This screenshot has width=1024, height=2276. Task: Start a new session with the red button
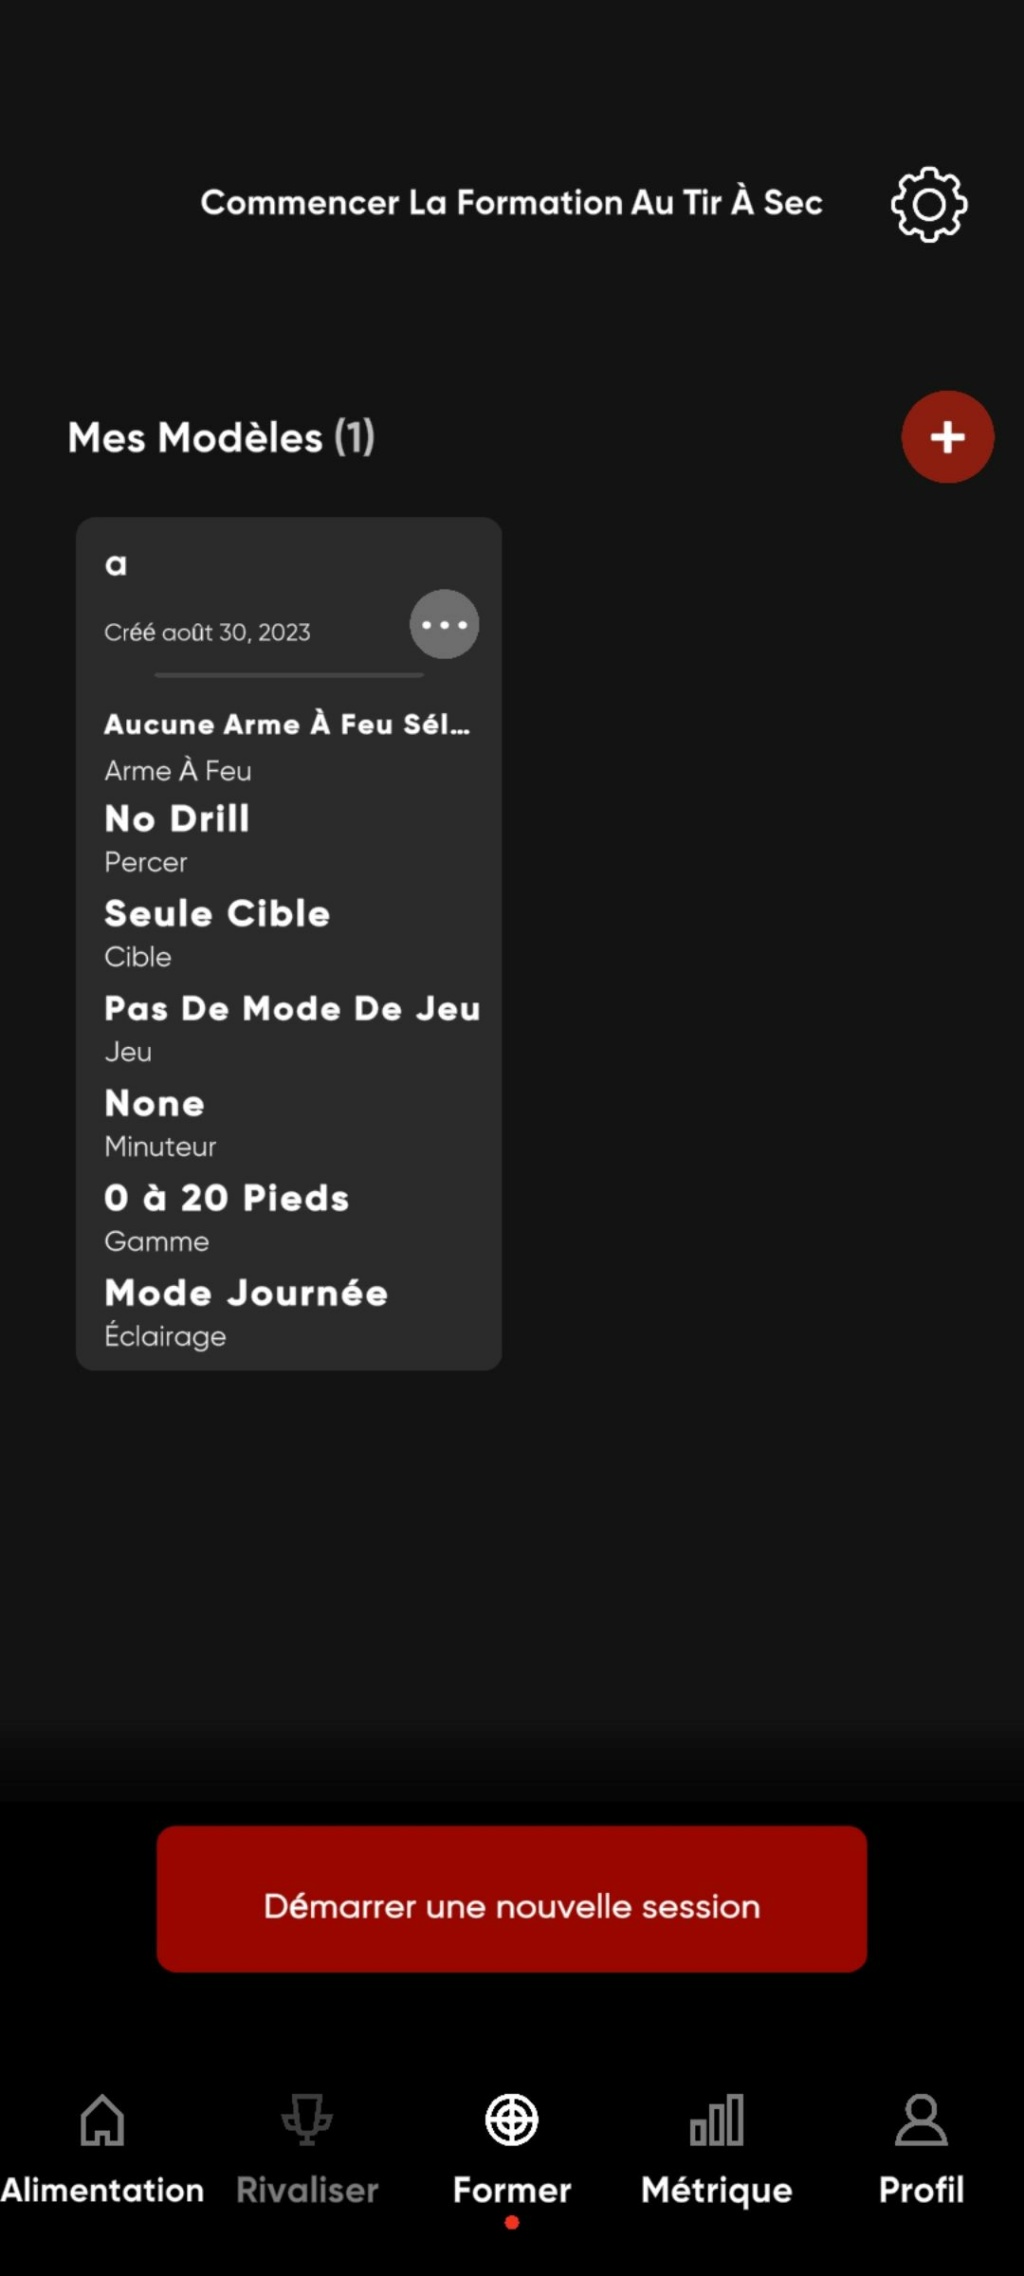[x=512, y=1899]
